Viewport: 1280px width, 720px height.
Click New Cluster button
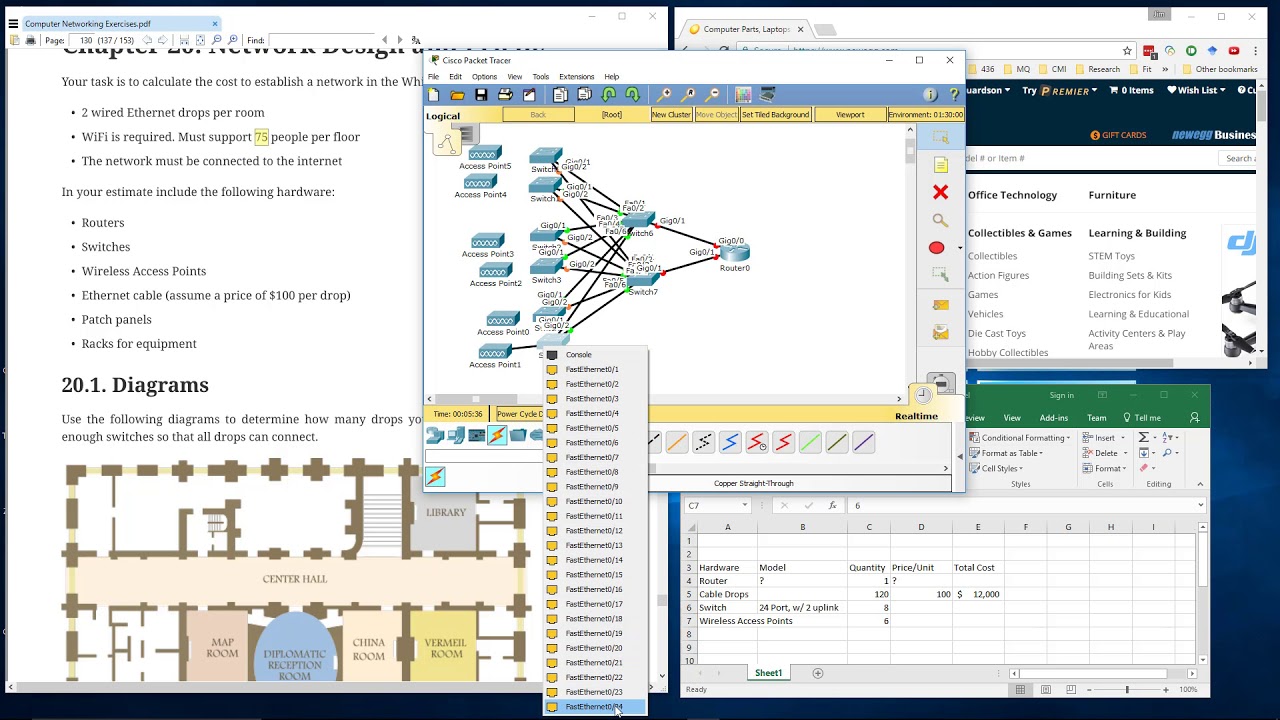[x=671, y=115]
